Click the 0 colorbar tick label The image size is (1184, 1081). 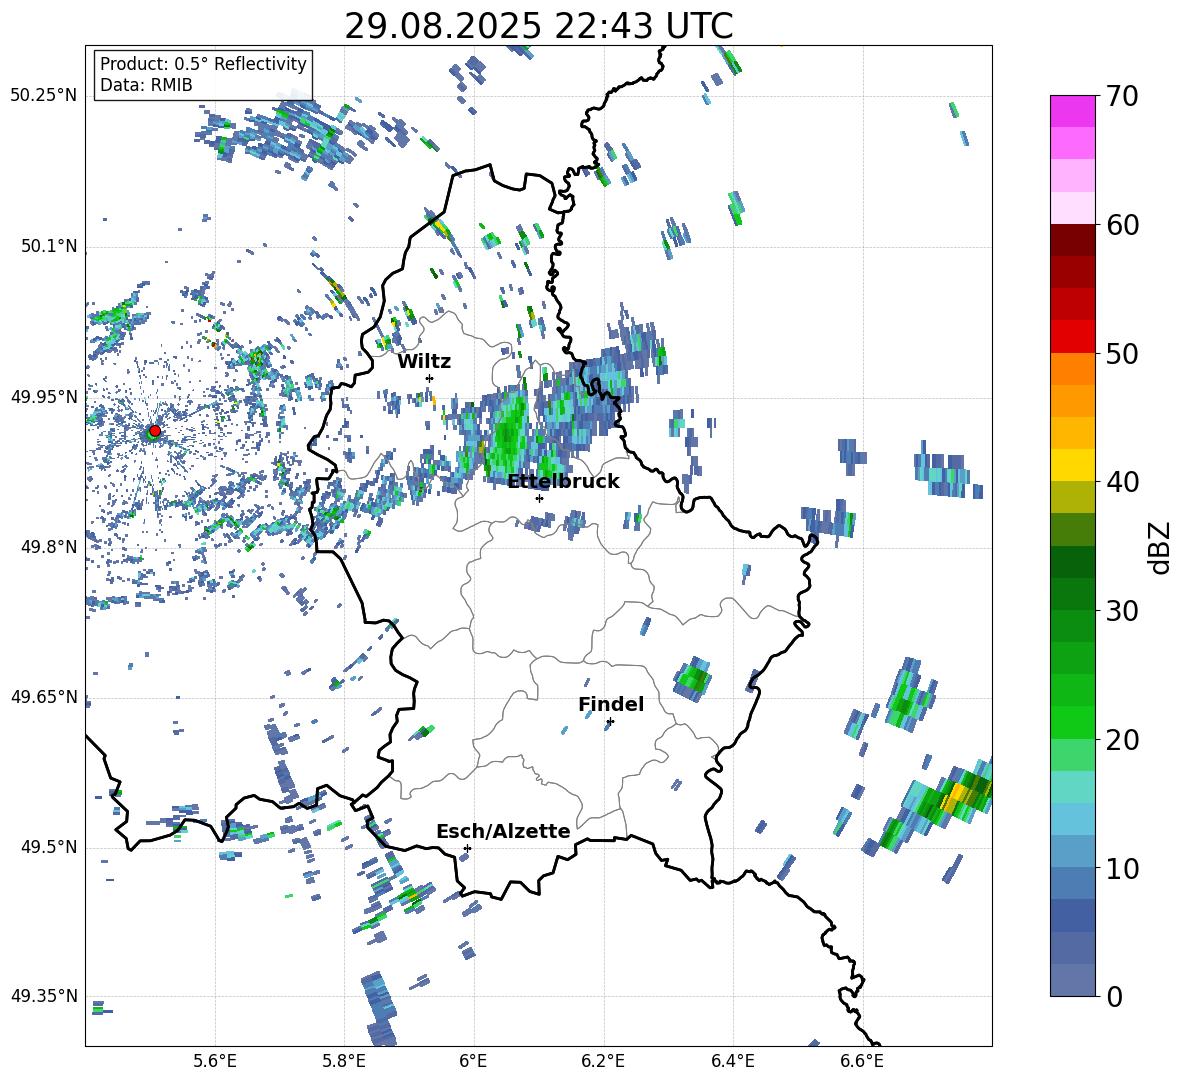tap(1114, 997)
